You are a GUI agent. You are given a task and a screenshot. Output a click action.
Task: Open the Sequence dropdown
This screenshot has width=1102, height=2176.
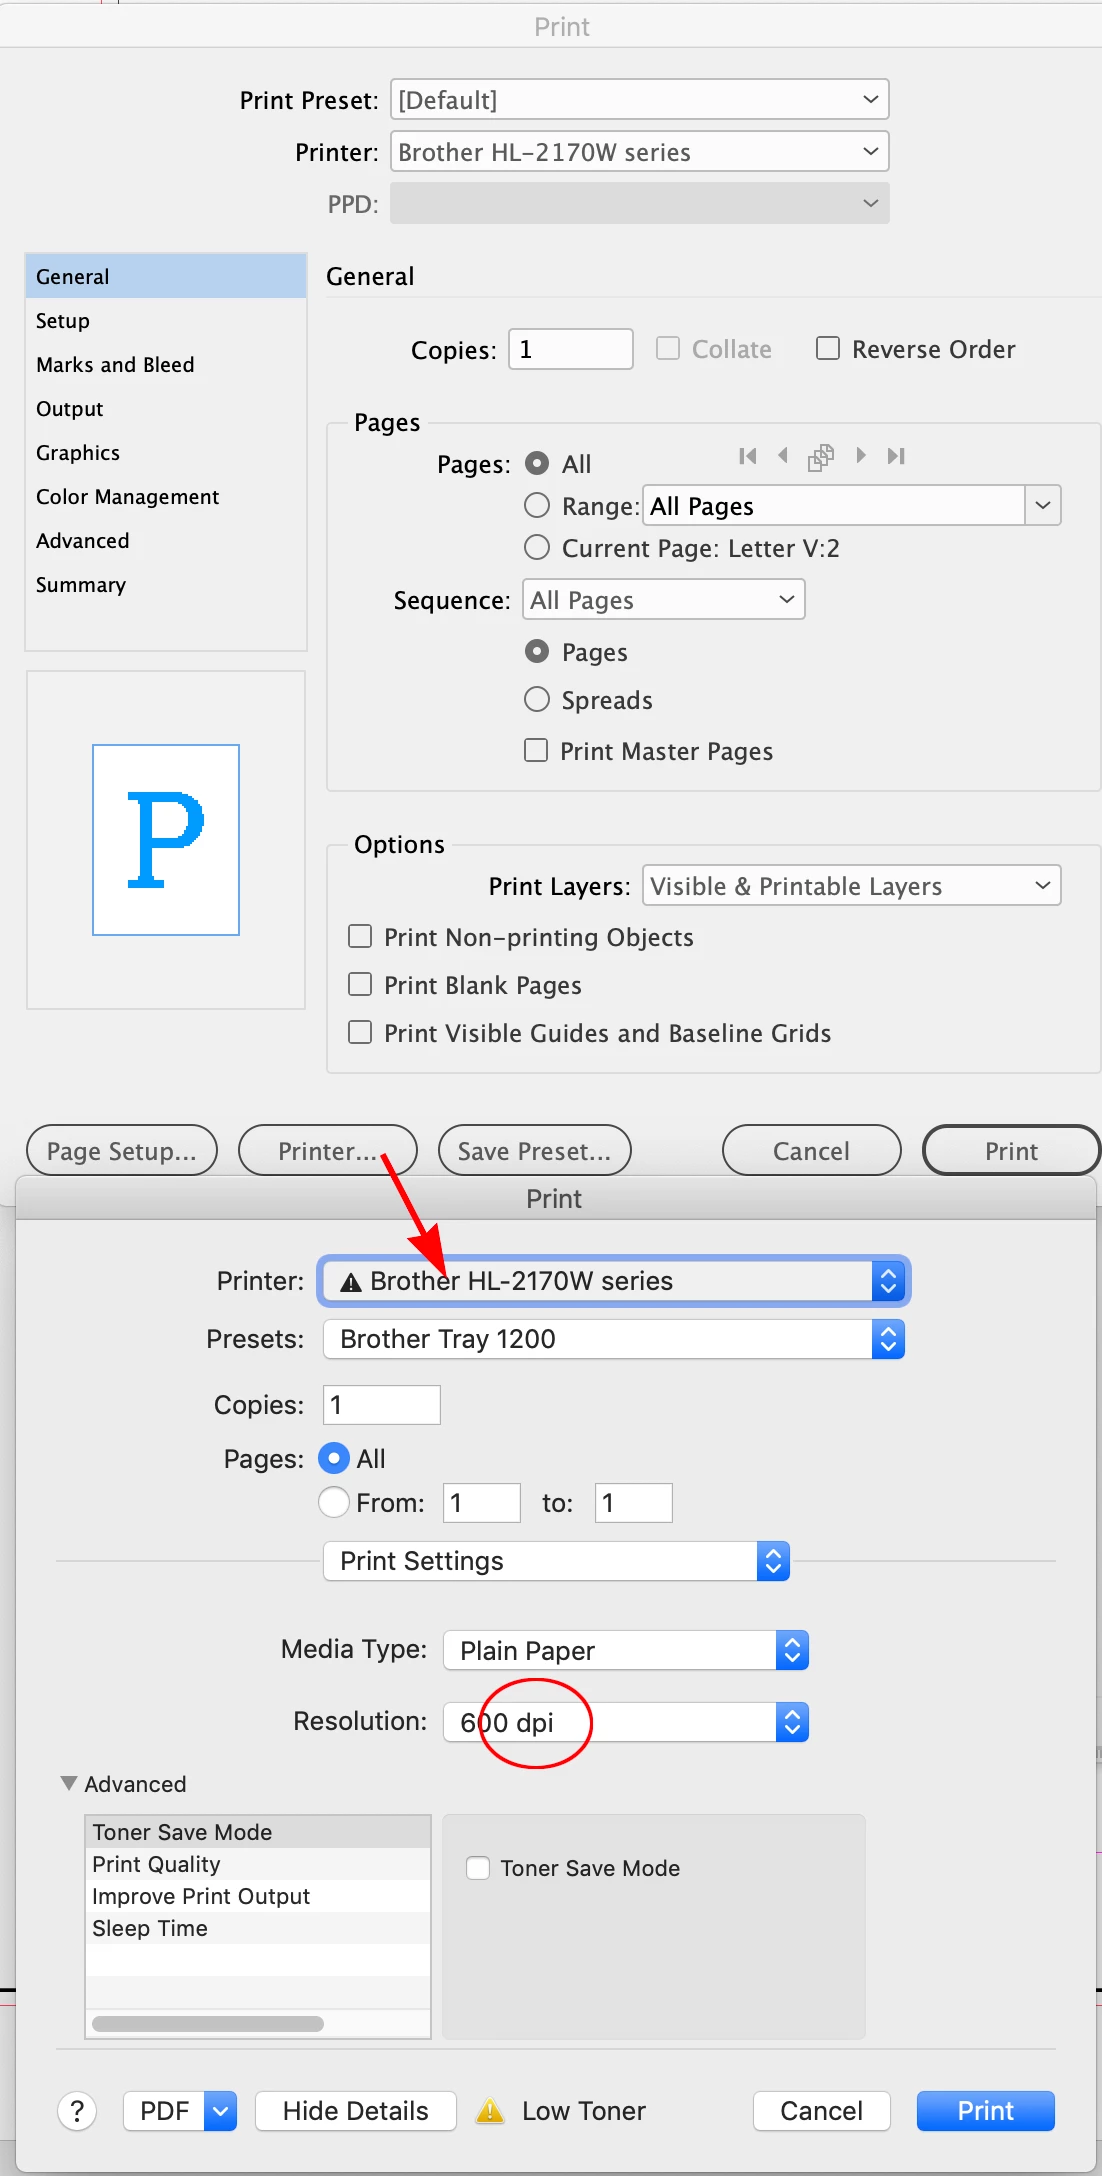664,599
